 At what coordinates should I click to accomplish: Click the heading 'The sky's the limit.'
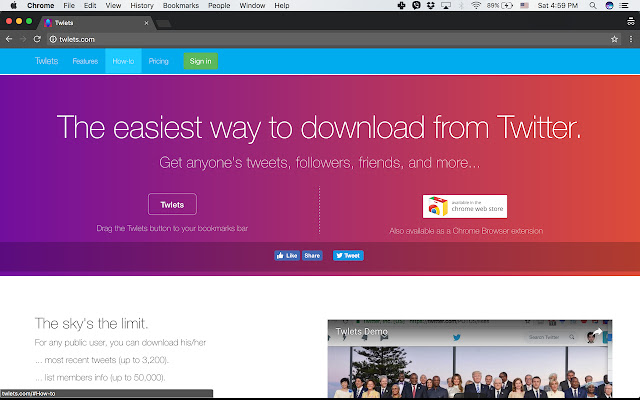[91, 324]
